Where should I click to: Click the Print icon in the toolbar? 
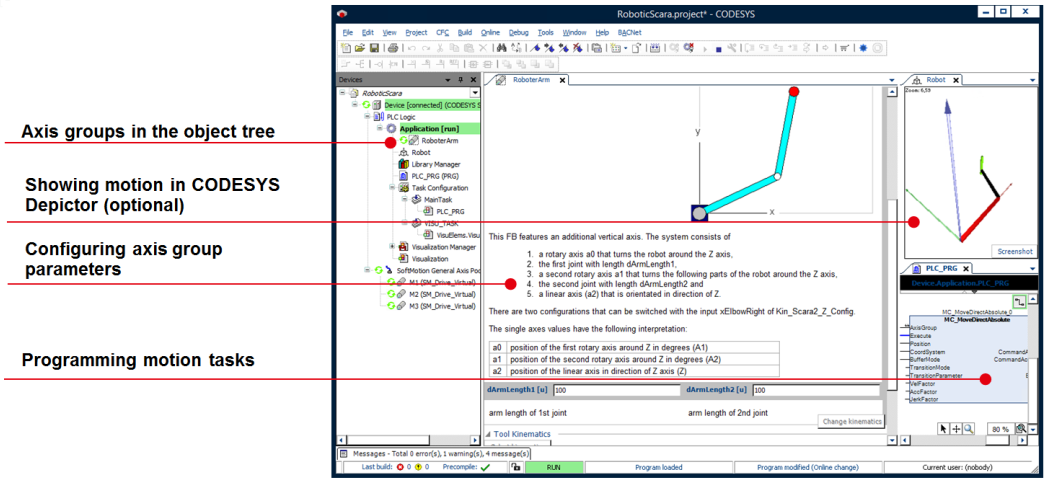(x=393, y=48)
